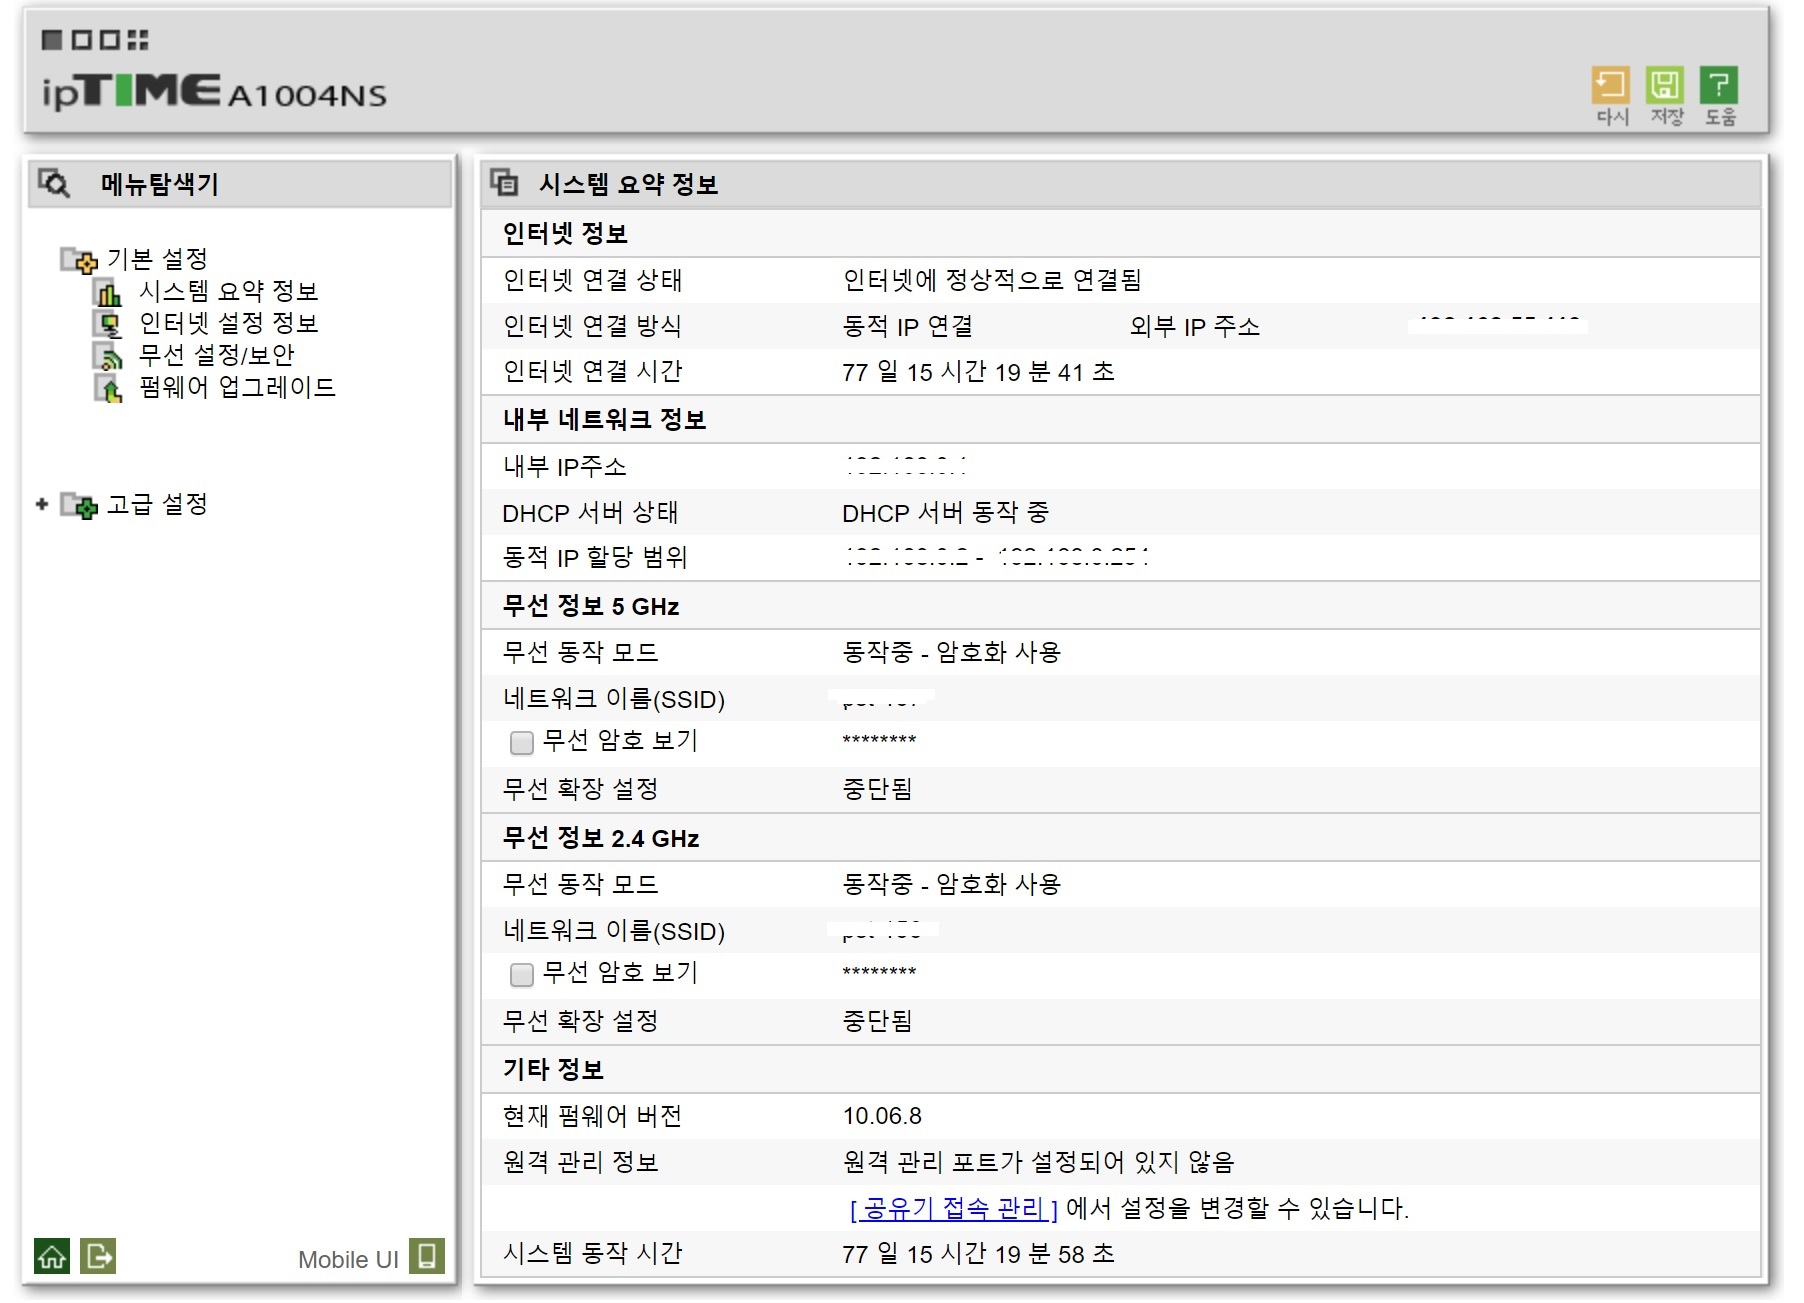Check 무선 암호 보기 under 무선 정보 2.4 GHz

point(521,973)
